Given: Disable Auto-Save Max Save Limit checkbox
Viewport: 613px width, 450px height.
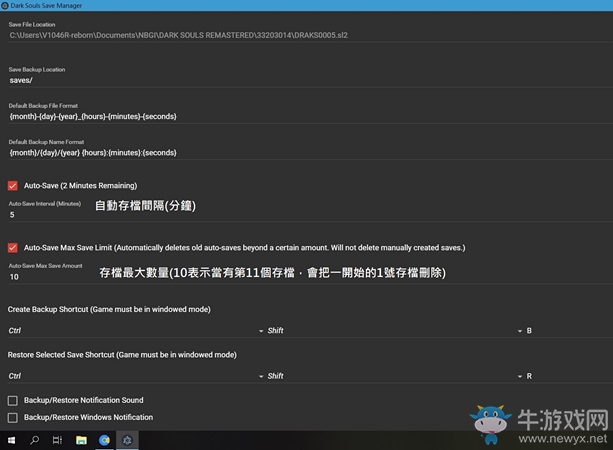Looking at the screenshot, I should (13, 247).
